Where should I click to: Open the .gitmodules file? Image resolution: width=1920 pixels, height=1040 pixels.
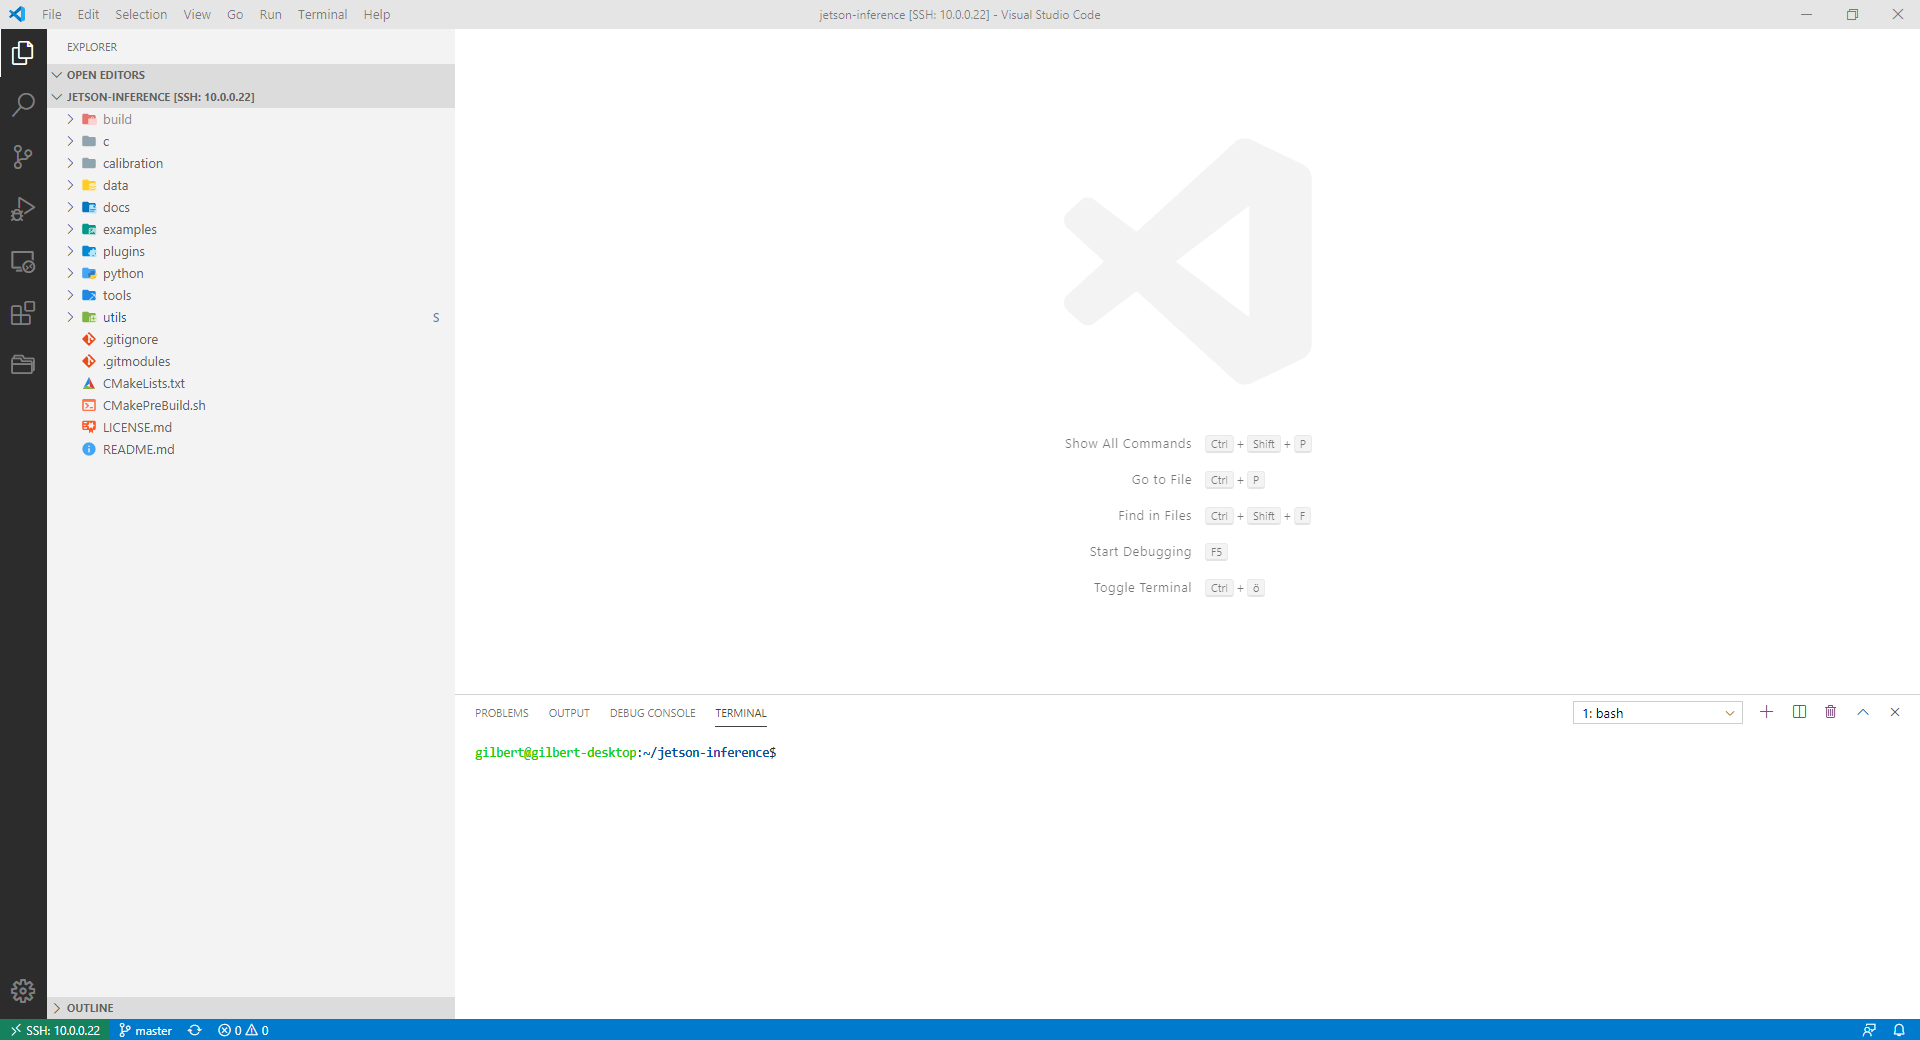click(x=251, y=361)
